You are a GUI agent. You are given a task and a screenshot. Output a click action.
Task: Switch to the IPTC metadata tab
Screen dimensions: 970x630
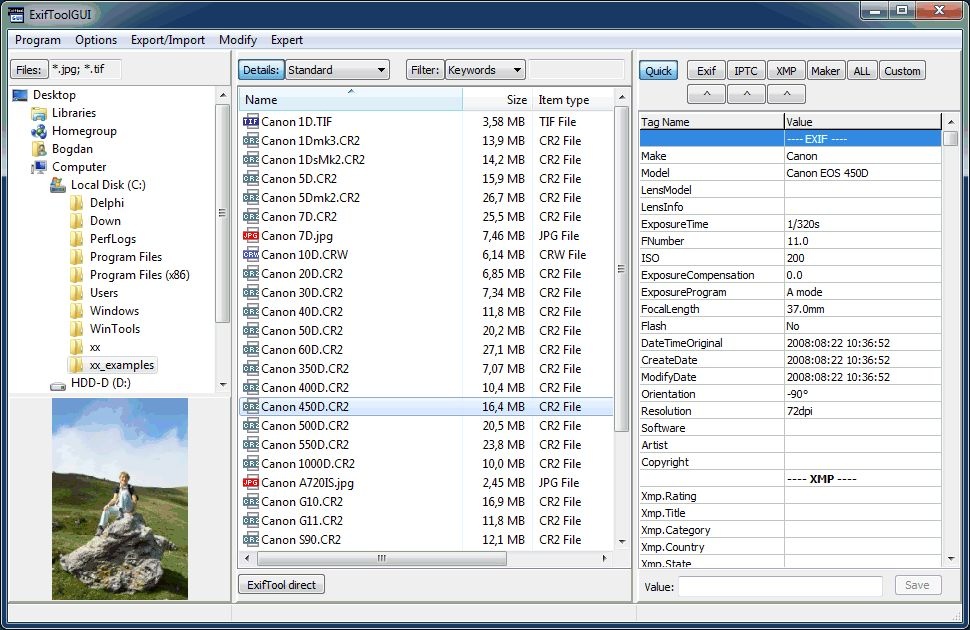[746, 71]
